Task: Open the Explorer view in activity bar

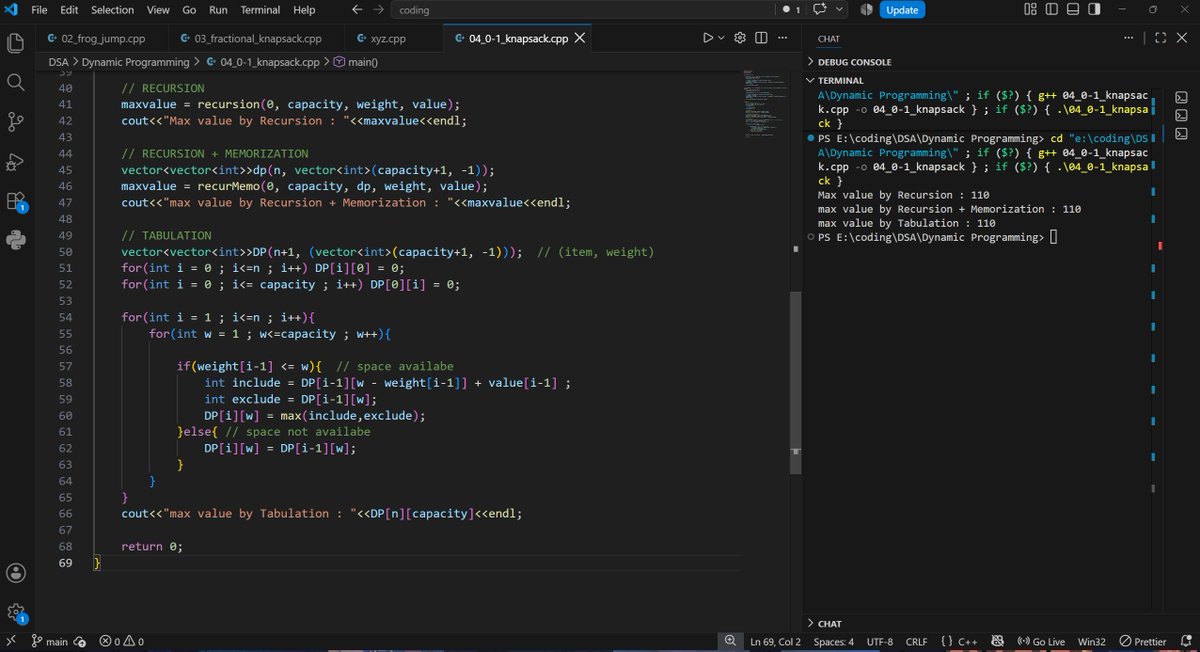Action: [15, 43]
